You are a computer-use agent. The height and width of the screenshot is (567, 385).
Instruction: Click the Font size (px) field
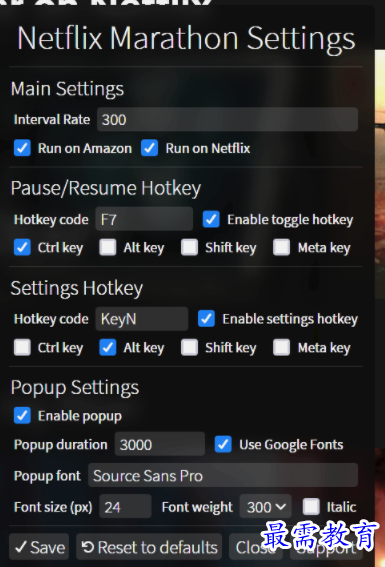[125, 507]
